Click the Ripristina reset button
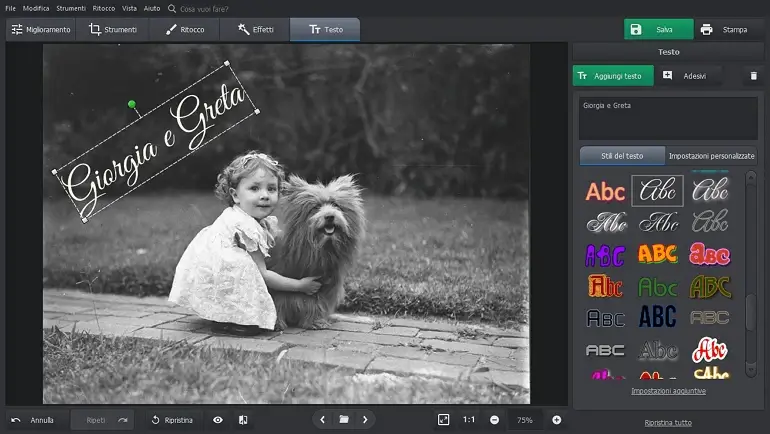Screen dimensions: 770x434 (172, 420)
